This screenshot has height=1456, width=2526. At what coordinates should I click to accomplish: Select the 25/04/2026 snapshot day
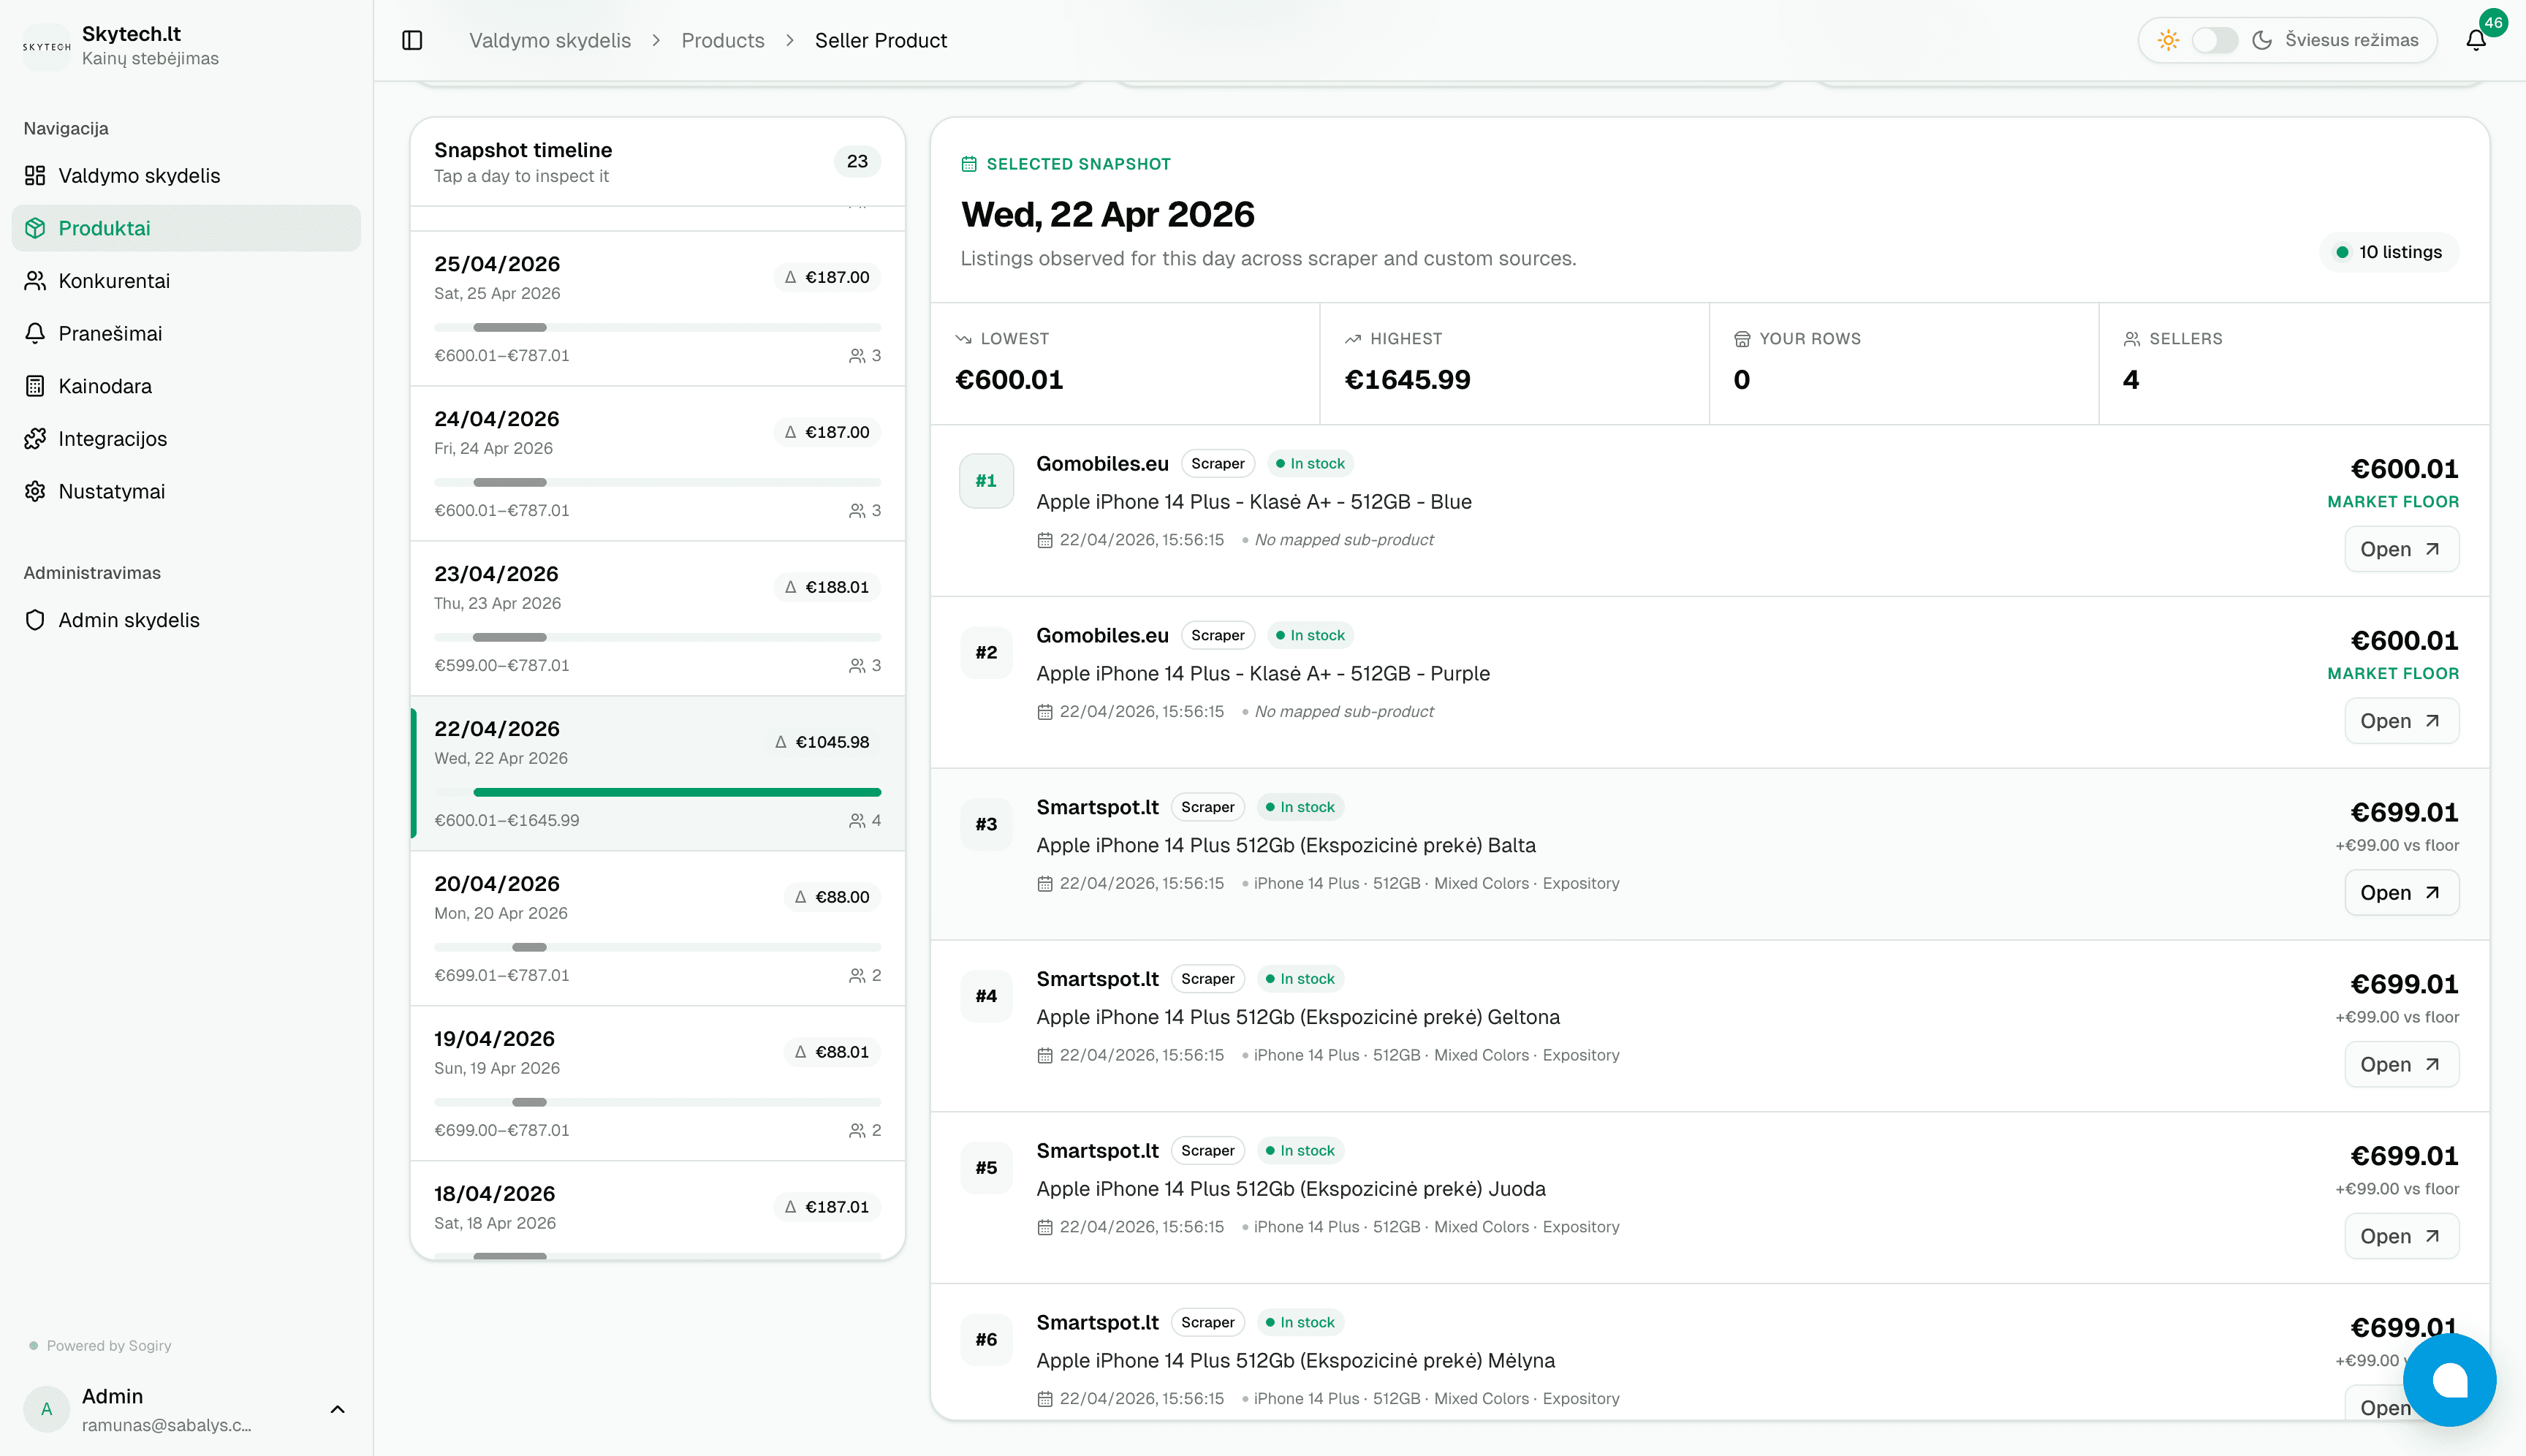(657, 309)
